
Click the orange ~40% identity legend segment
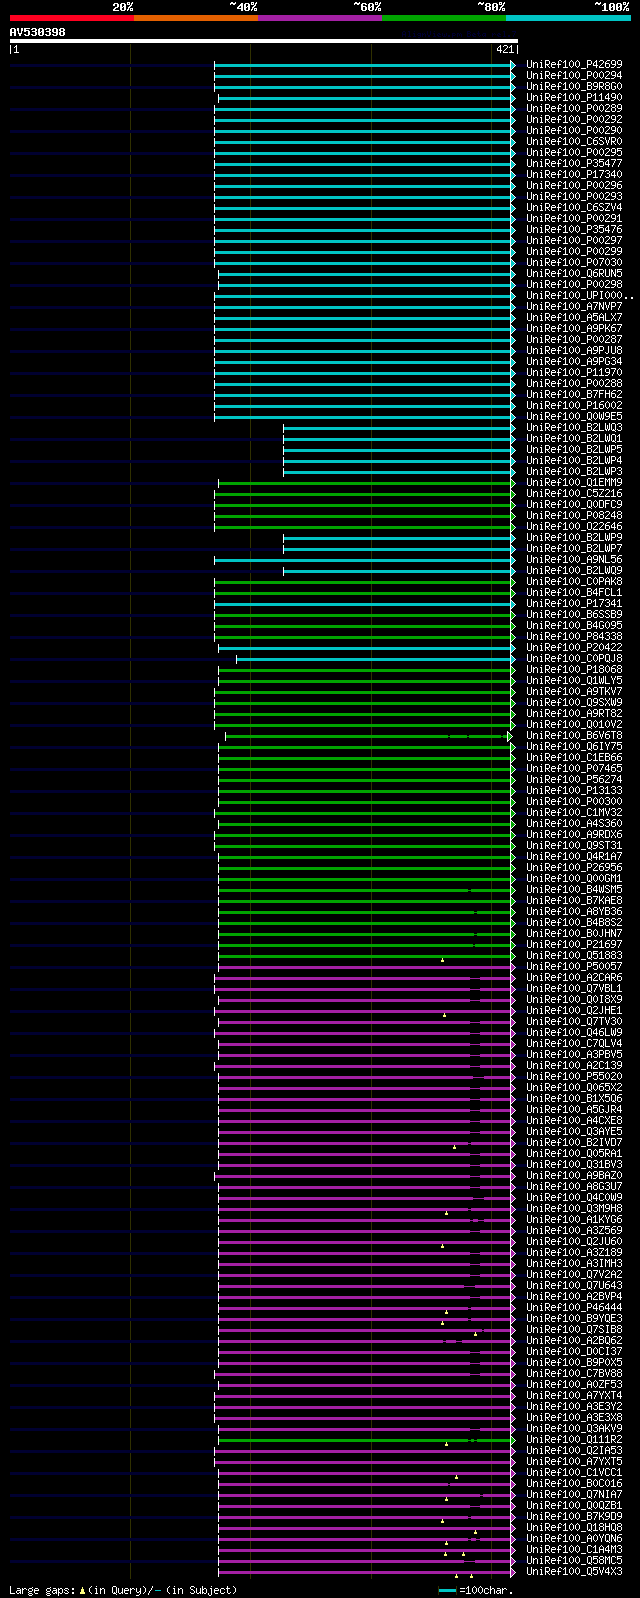click(x=196, y=18)
